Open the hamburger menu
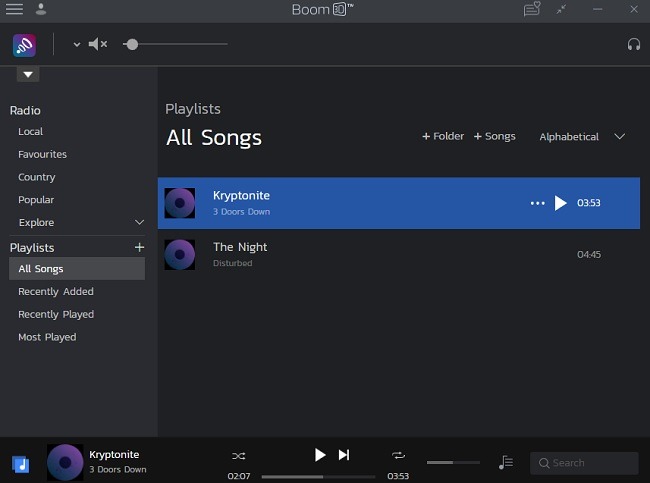This screenshot has height=483, width=650. coord(15,9)
